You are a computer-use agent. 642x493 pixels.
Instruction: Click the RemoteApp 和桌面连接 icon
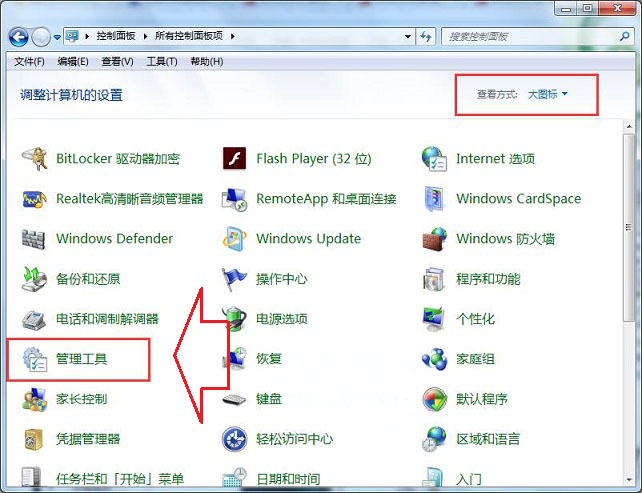pyautogui.click(x=234, y=199)
